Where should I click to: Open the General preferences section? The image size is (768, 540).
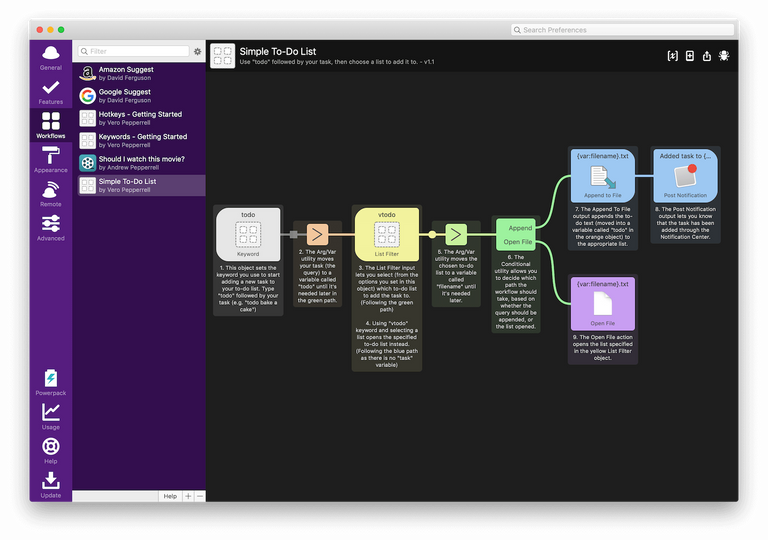pos(51,56)
